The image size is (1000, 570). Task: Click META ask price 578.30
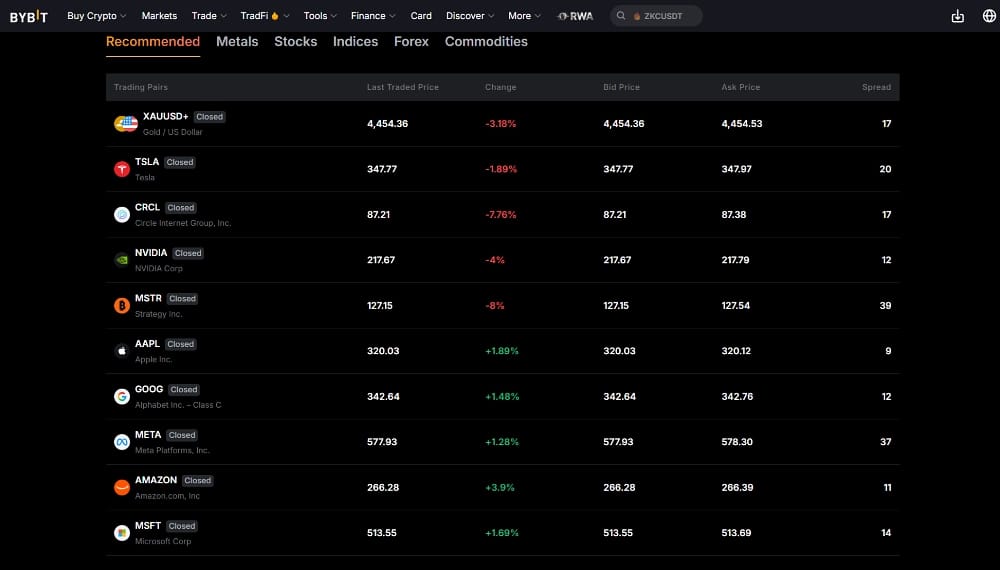click(737, 442)
